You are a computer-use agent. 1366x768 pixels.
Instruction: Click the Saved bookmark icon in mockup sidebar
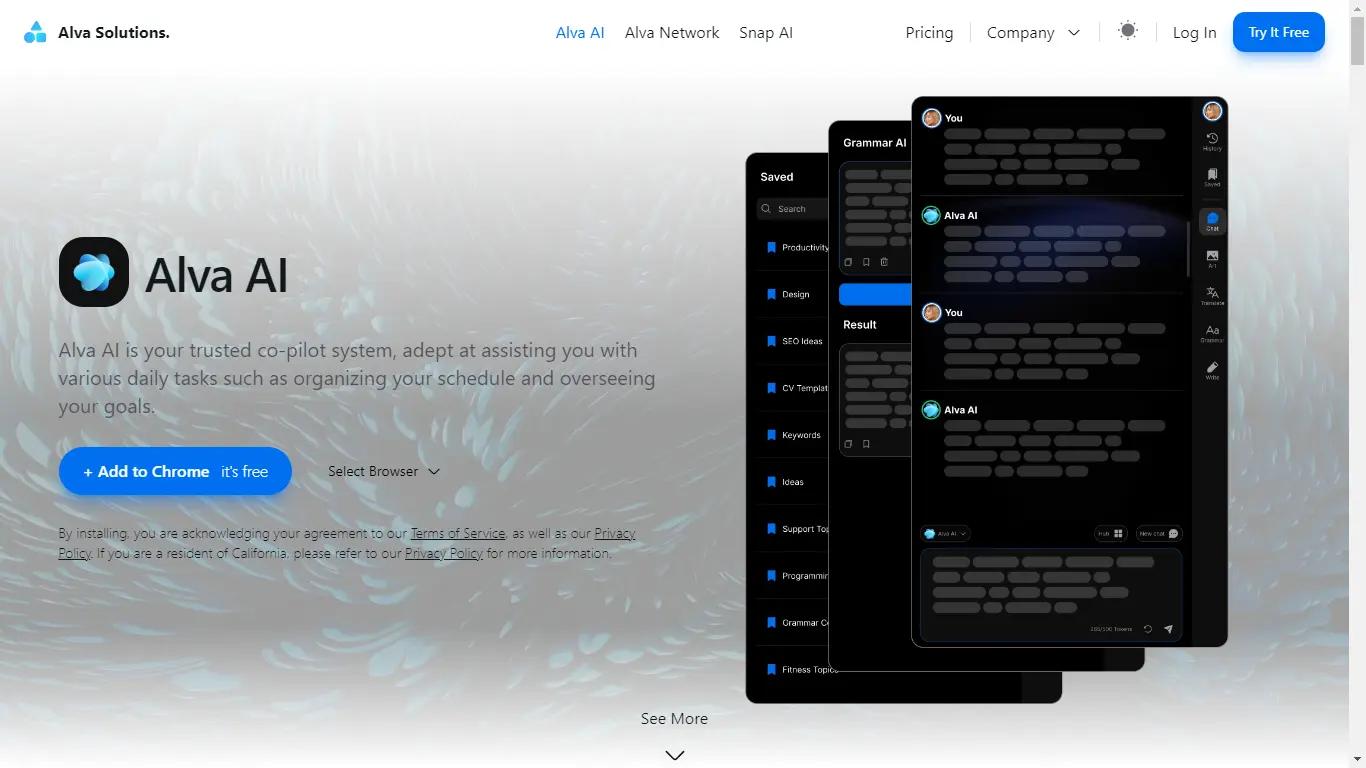1212,177
